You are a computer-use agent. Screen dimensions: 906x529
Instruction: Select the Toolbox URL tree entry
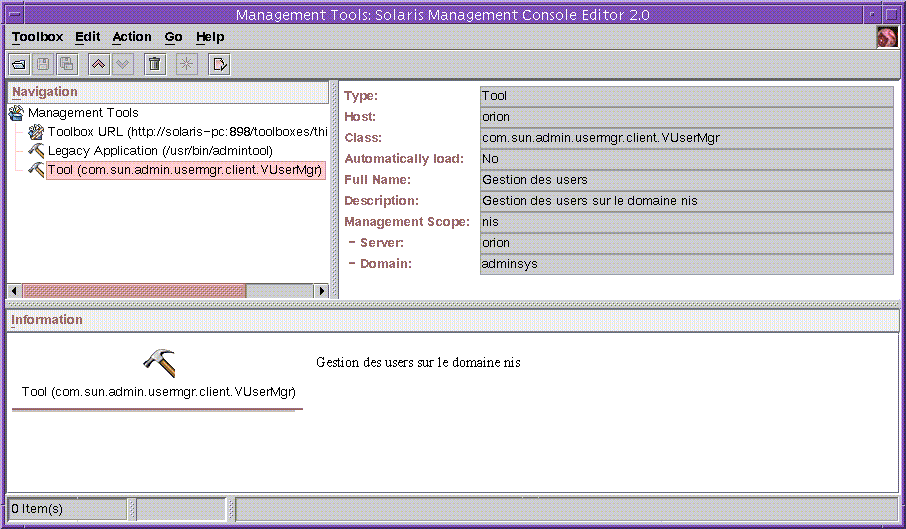coord(187,132)
